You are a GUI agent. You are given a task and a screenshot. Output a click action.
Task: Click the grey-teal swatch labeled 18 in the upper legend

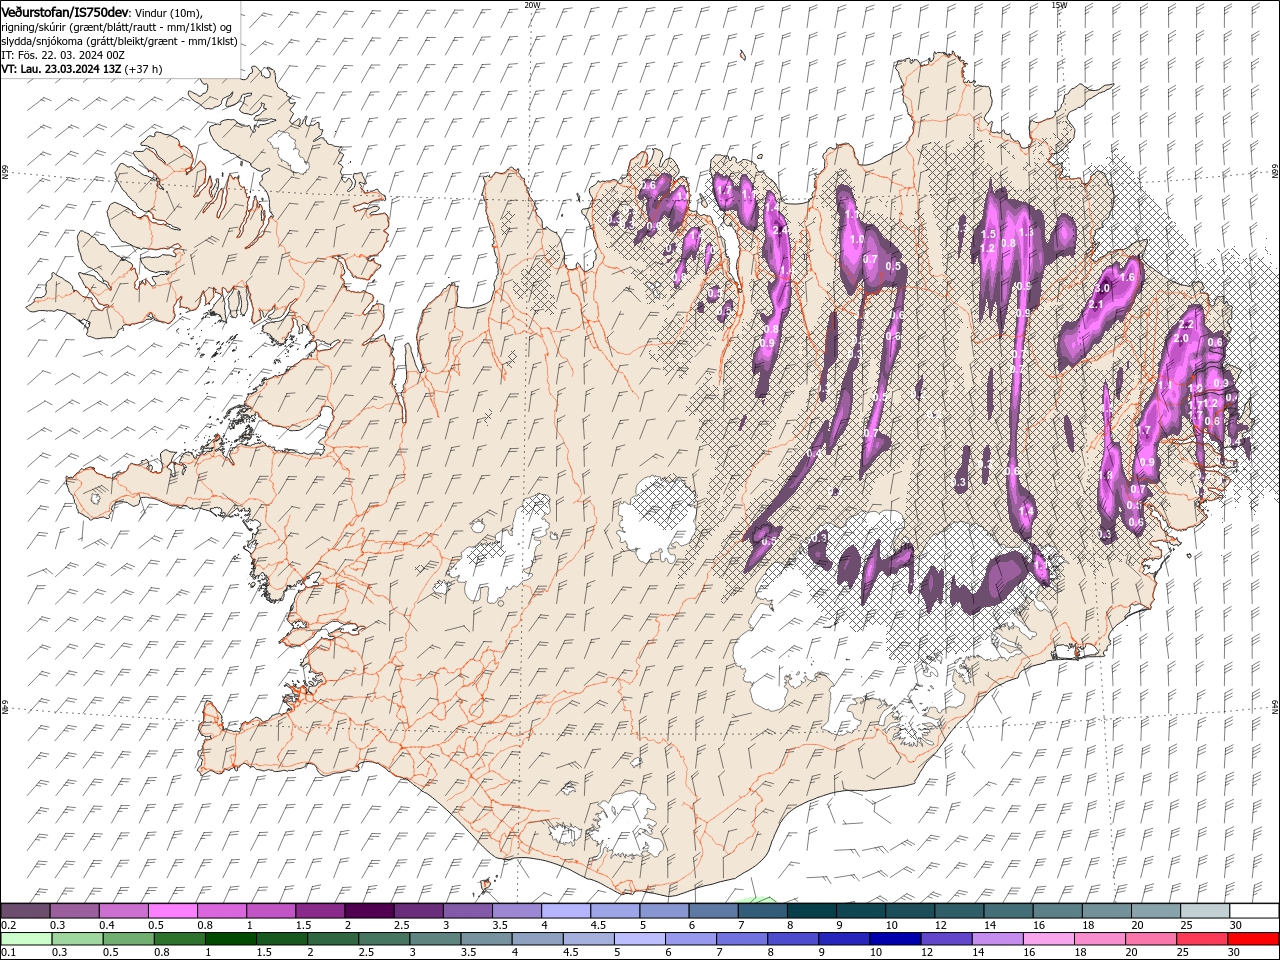(x=1106, y=911)
